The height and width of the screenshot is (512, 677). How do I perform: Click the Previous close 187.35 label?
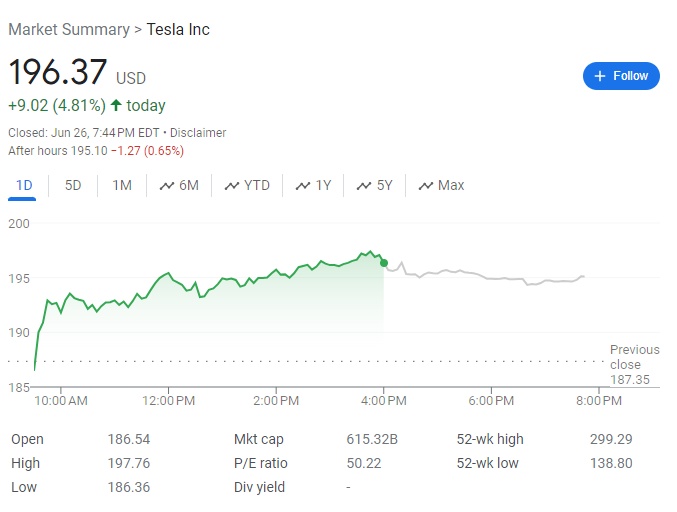point(634,365)
